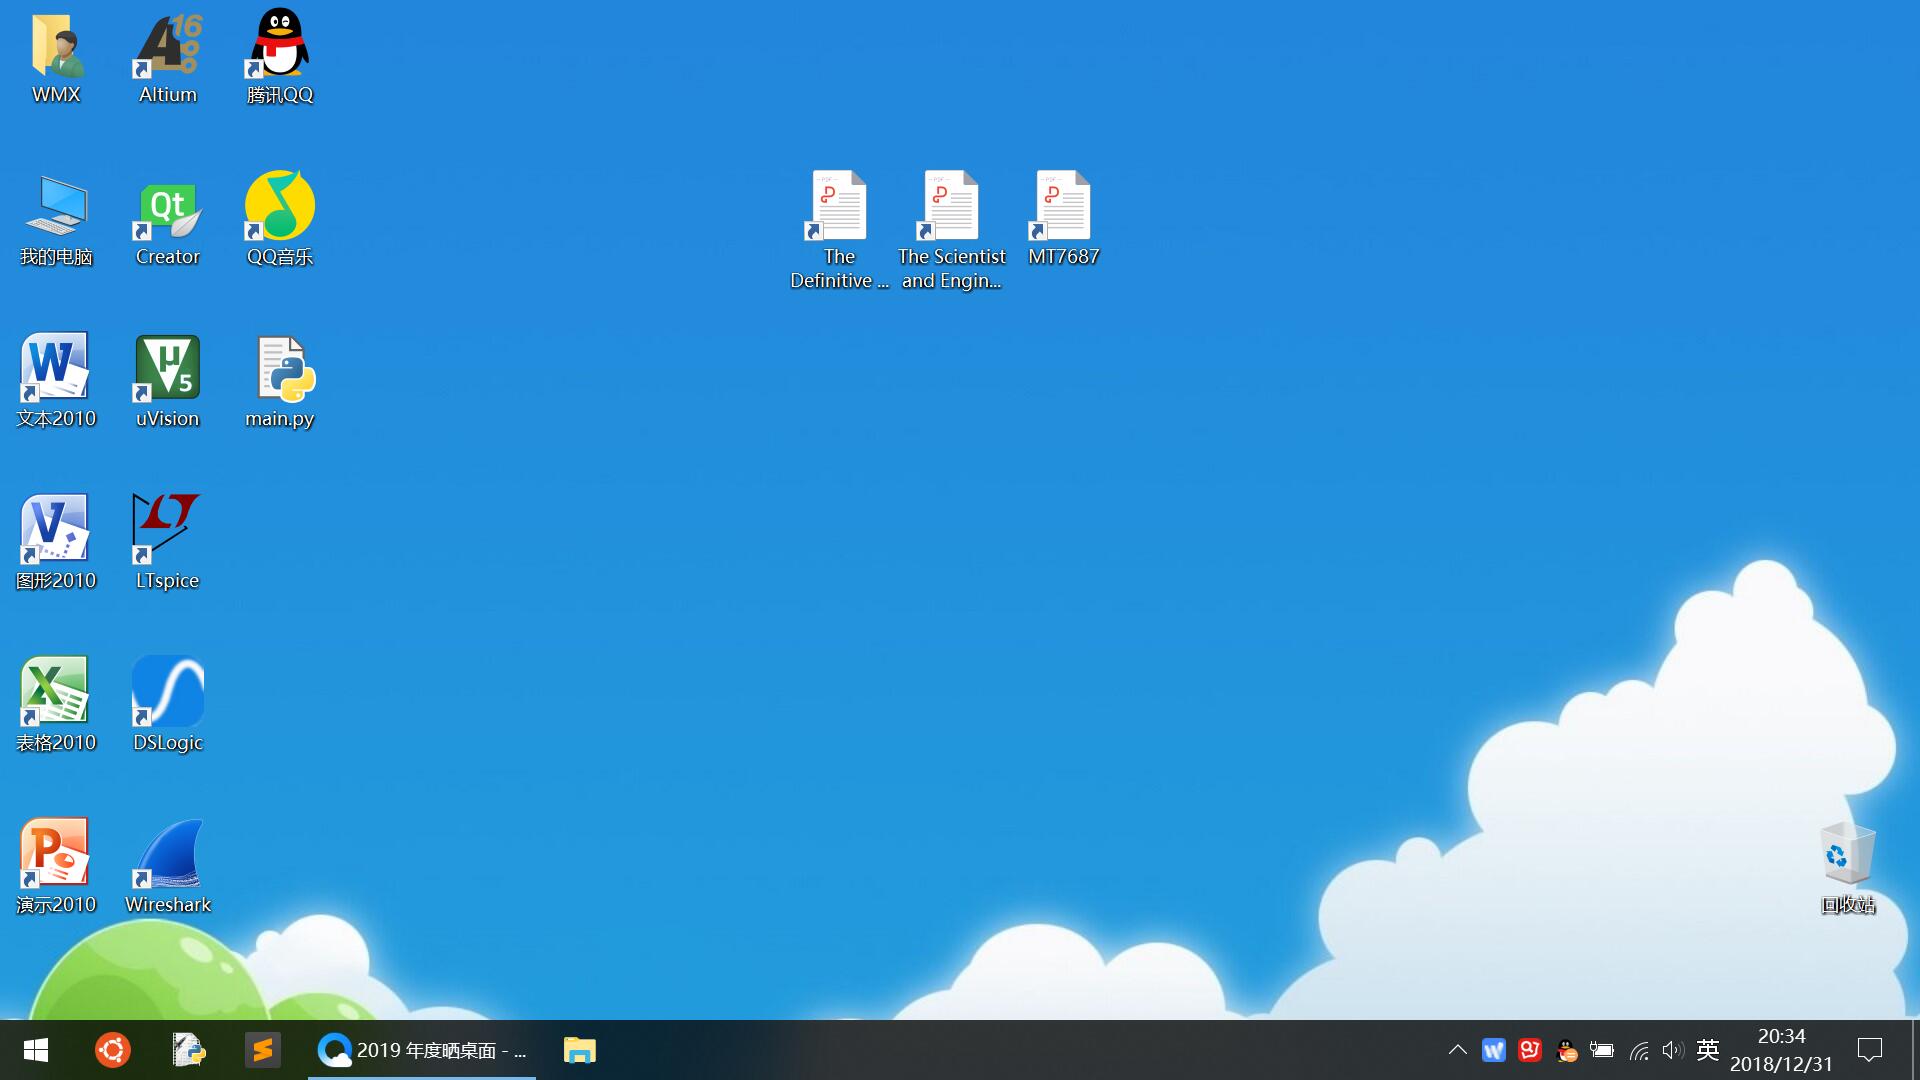Select the Wireshark shortcut

pyautogui.click(x=168, y=868)
